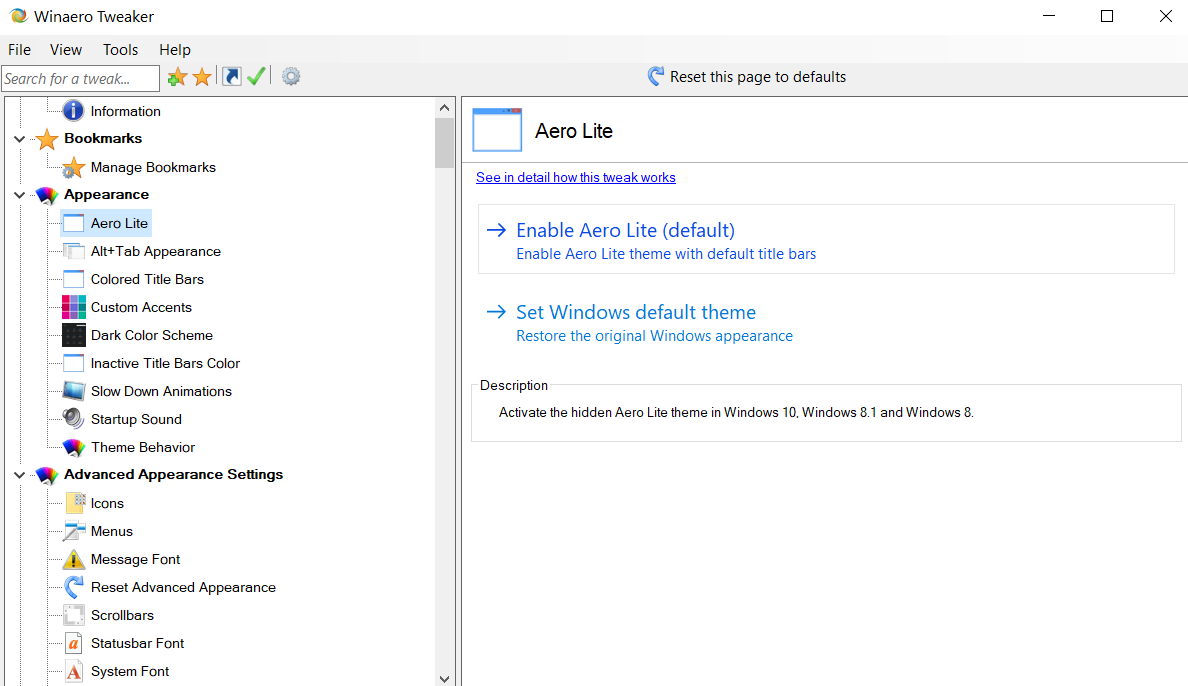
Task: Select the Dark Color Scheme tweak
Action: click(x=151, y=335)
